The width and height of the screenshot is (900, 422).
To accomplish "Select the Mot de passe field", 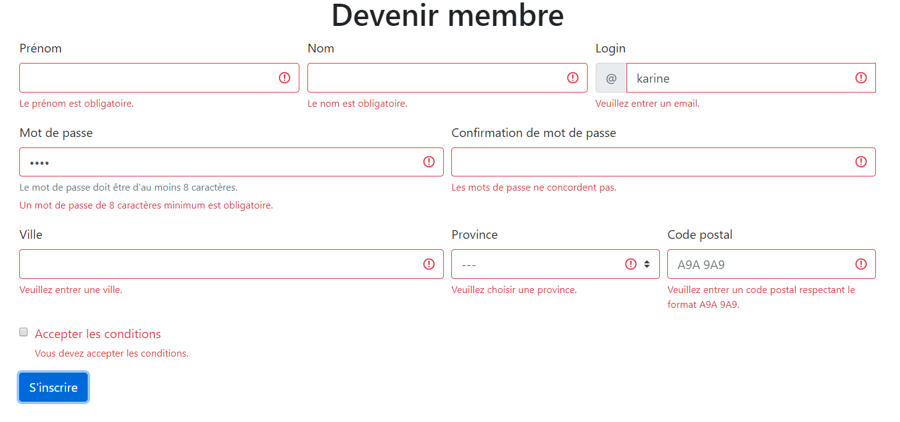I will pyautogui.click(x=220, y=162).
